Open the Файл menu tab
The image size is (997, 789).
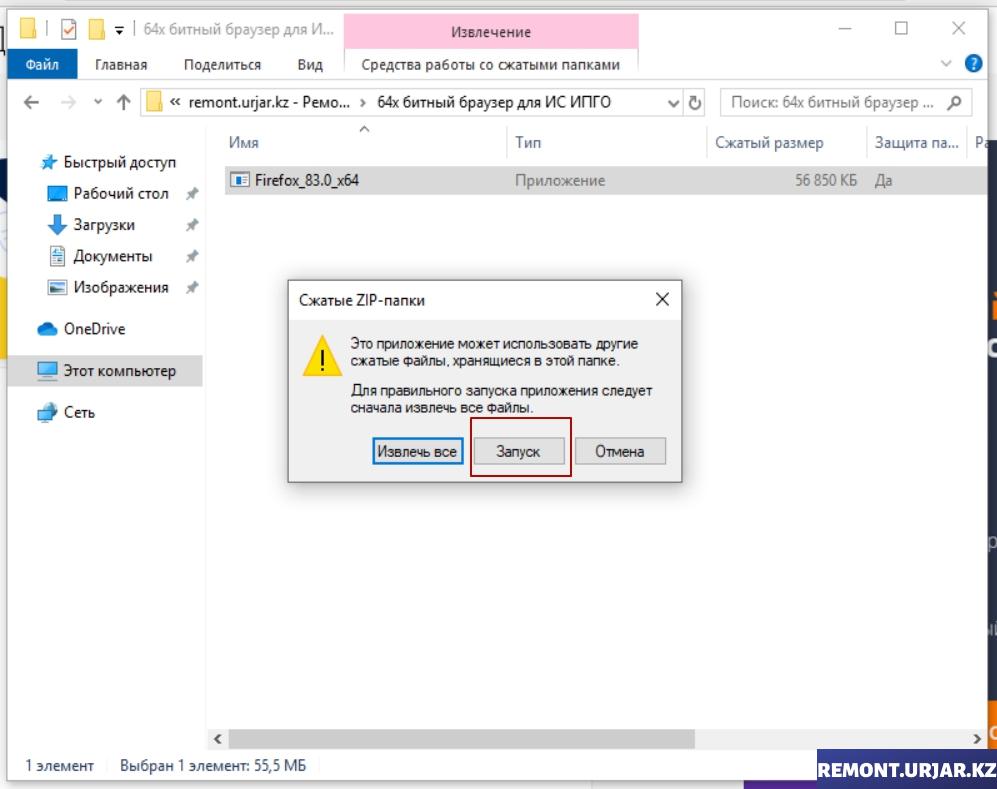pyautogui.click(x=42, y=64)
